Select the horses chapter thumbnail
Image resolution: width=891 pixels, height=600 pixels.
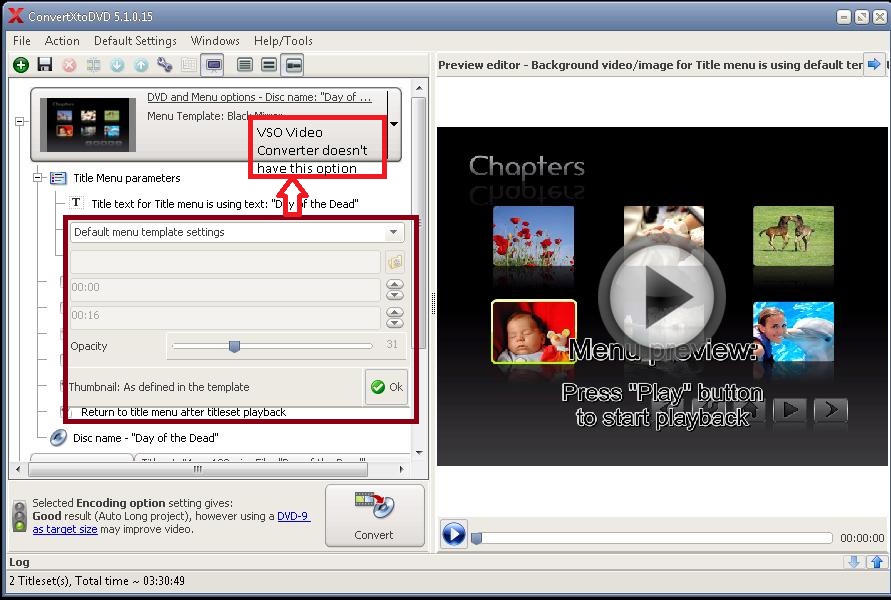[x=793, y=236]
